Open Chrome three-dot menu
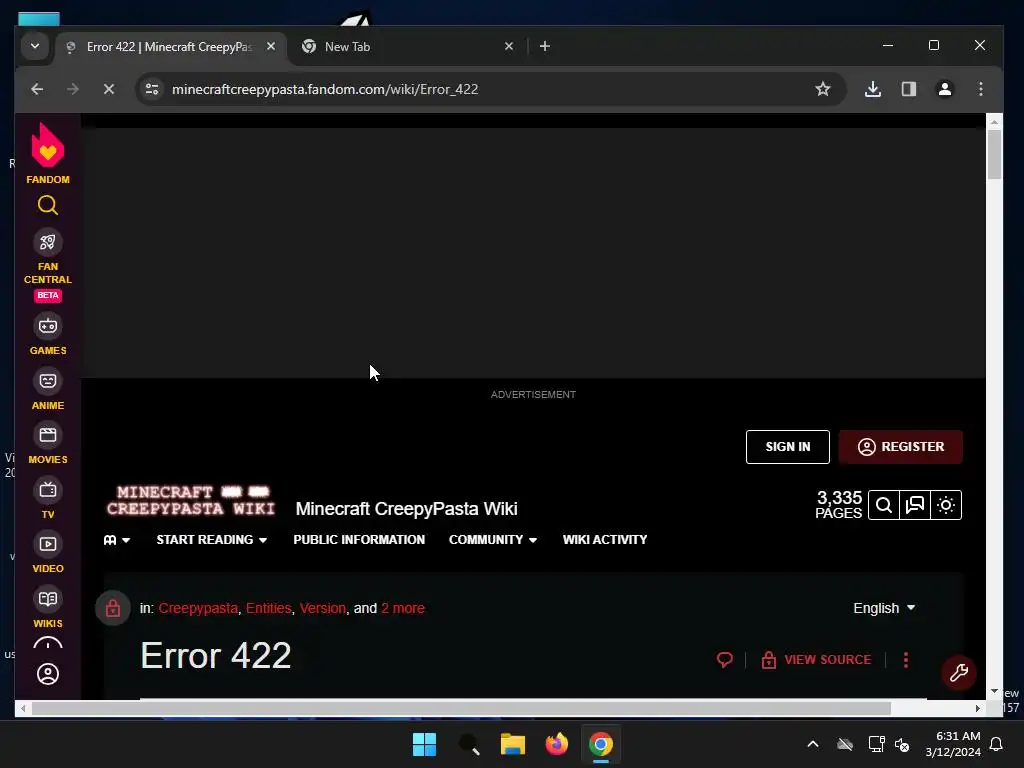The height and width of the screenshot is (768, 1024). point(980,89)
